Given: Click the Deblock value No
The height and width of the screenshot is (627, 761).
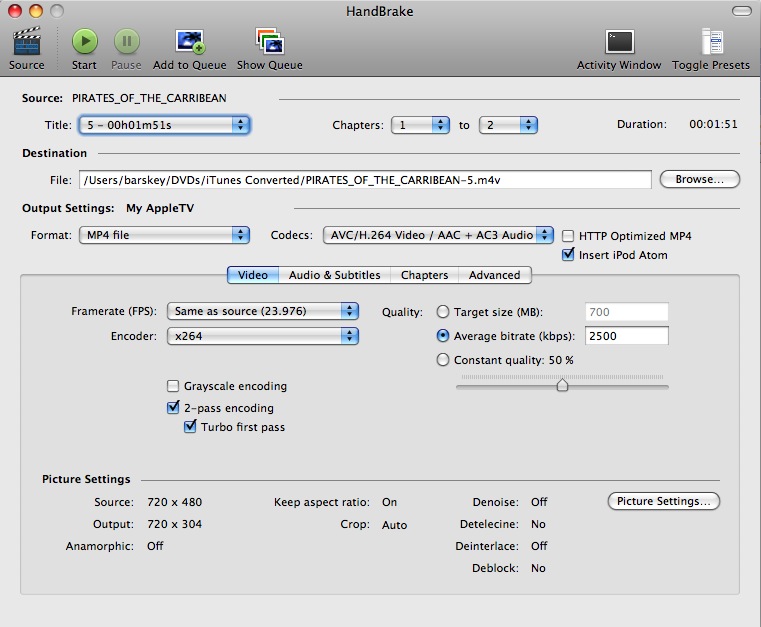Looking at the screenshot, I should pyautogui.click(x=538, y=568).
